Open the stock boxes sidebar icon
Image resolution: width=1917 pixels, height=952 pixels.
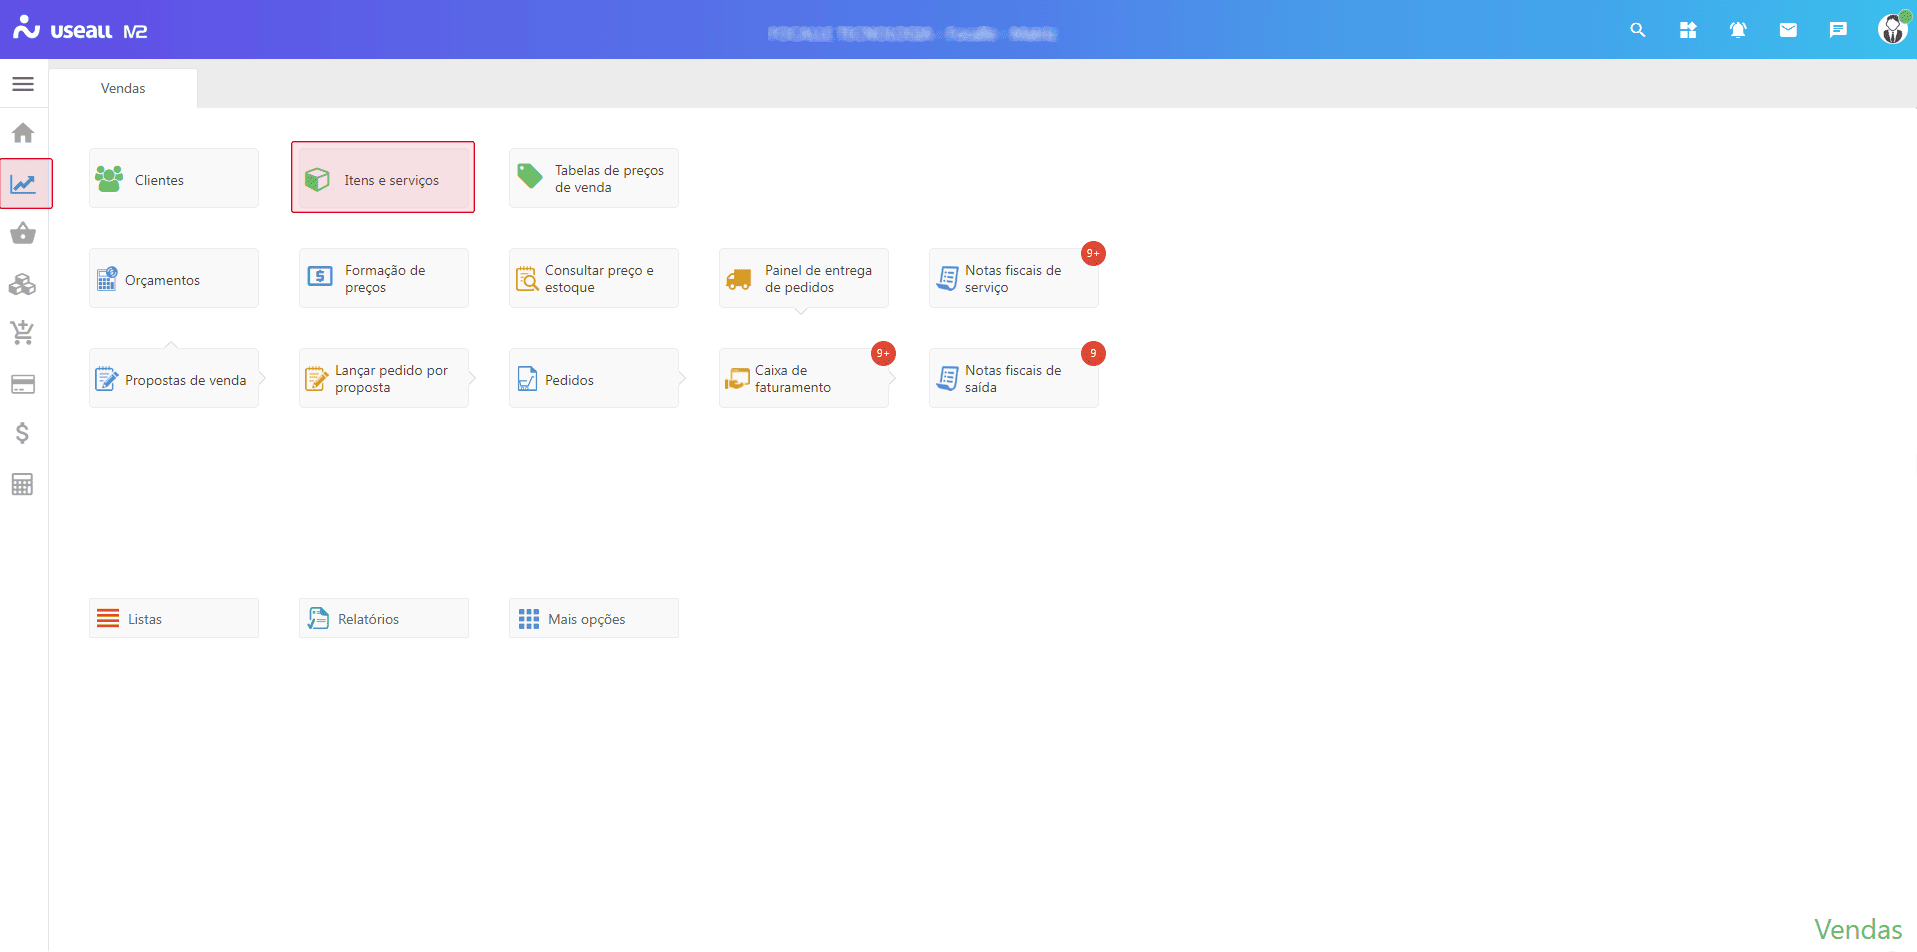(23, 285)
